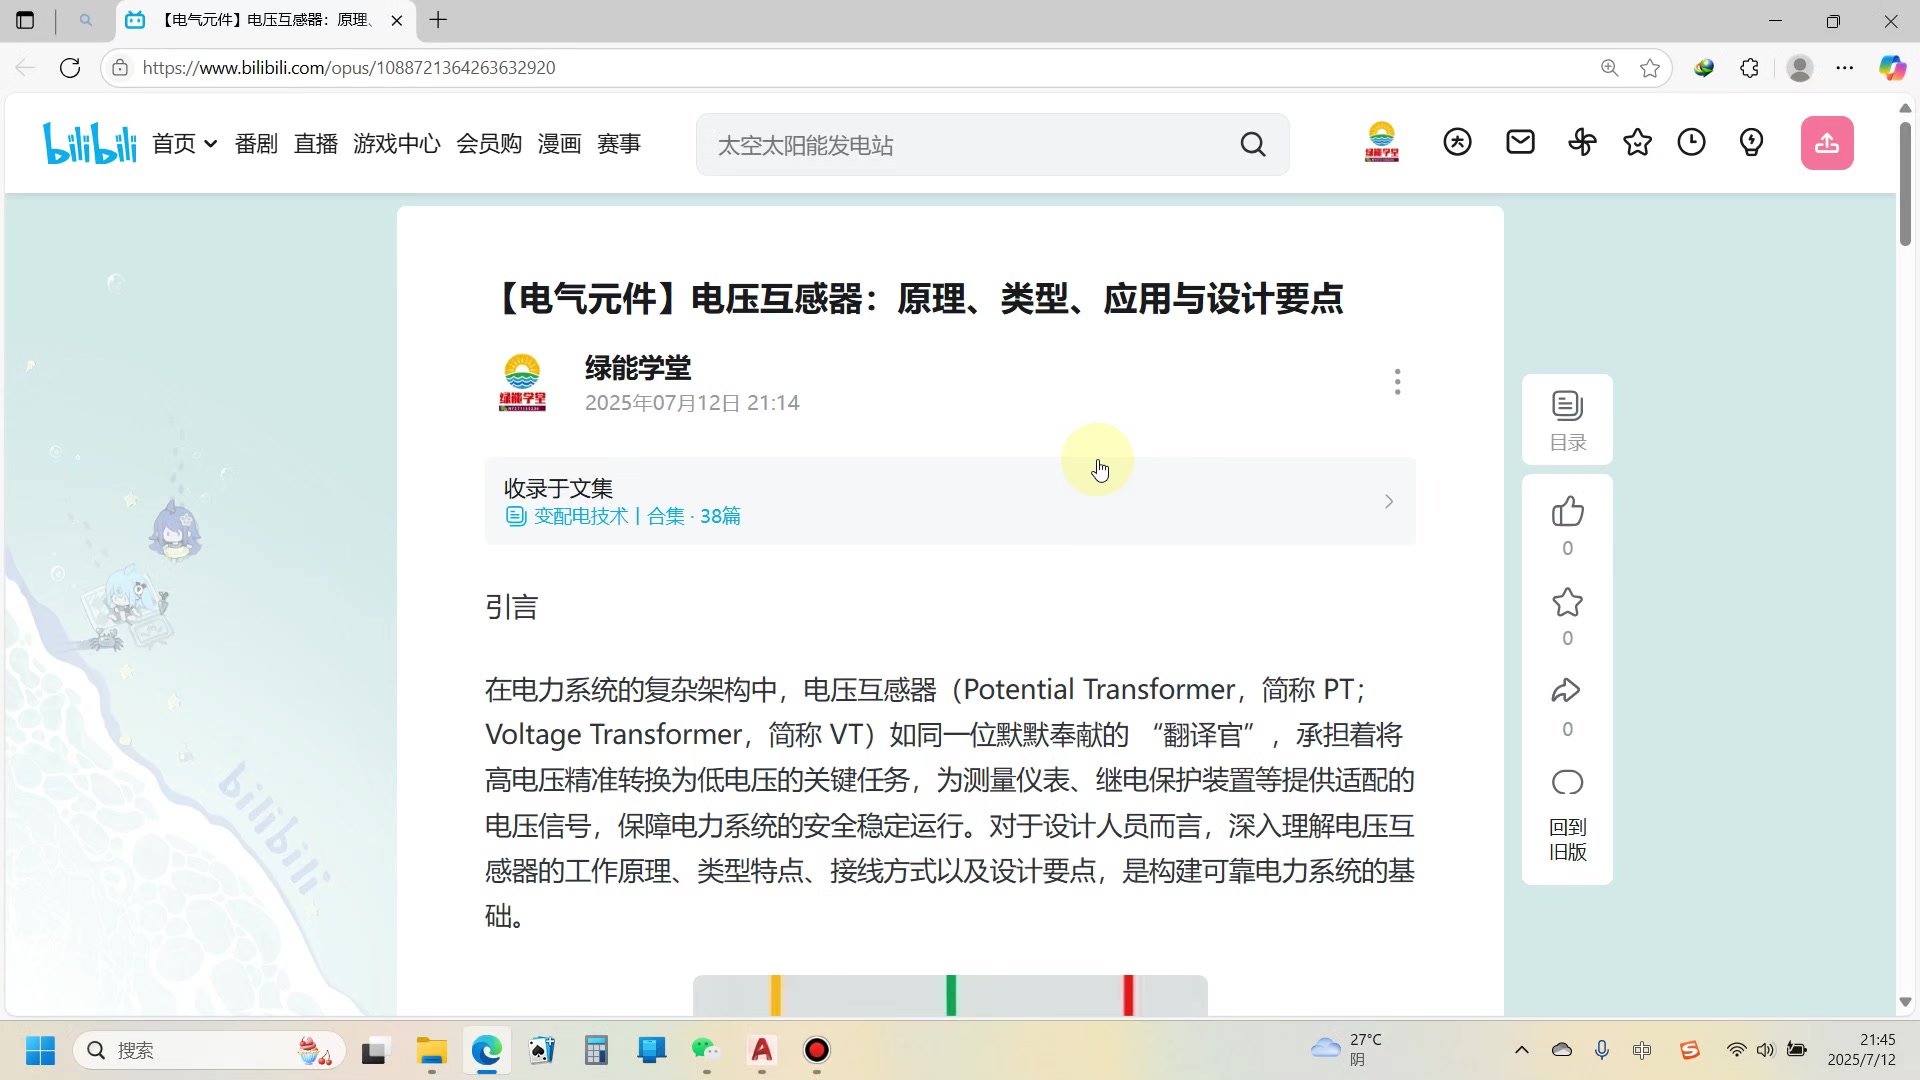The width and height of the screenshot is (1920, 1080).
Task: Share the article via share arrow icon
Action: click(1567, 690)
